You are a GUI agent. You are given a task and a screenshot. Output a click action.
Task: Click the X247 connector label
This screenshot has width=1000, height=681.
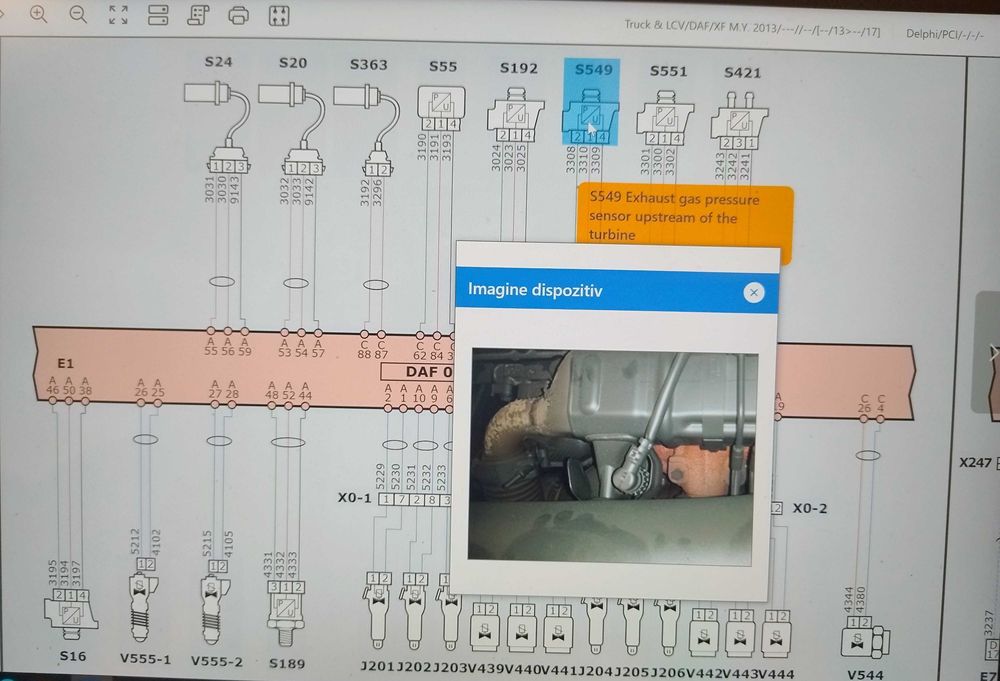pyautogui.click(x=976, y=462)
